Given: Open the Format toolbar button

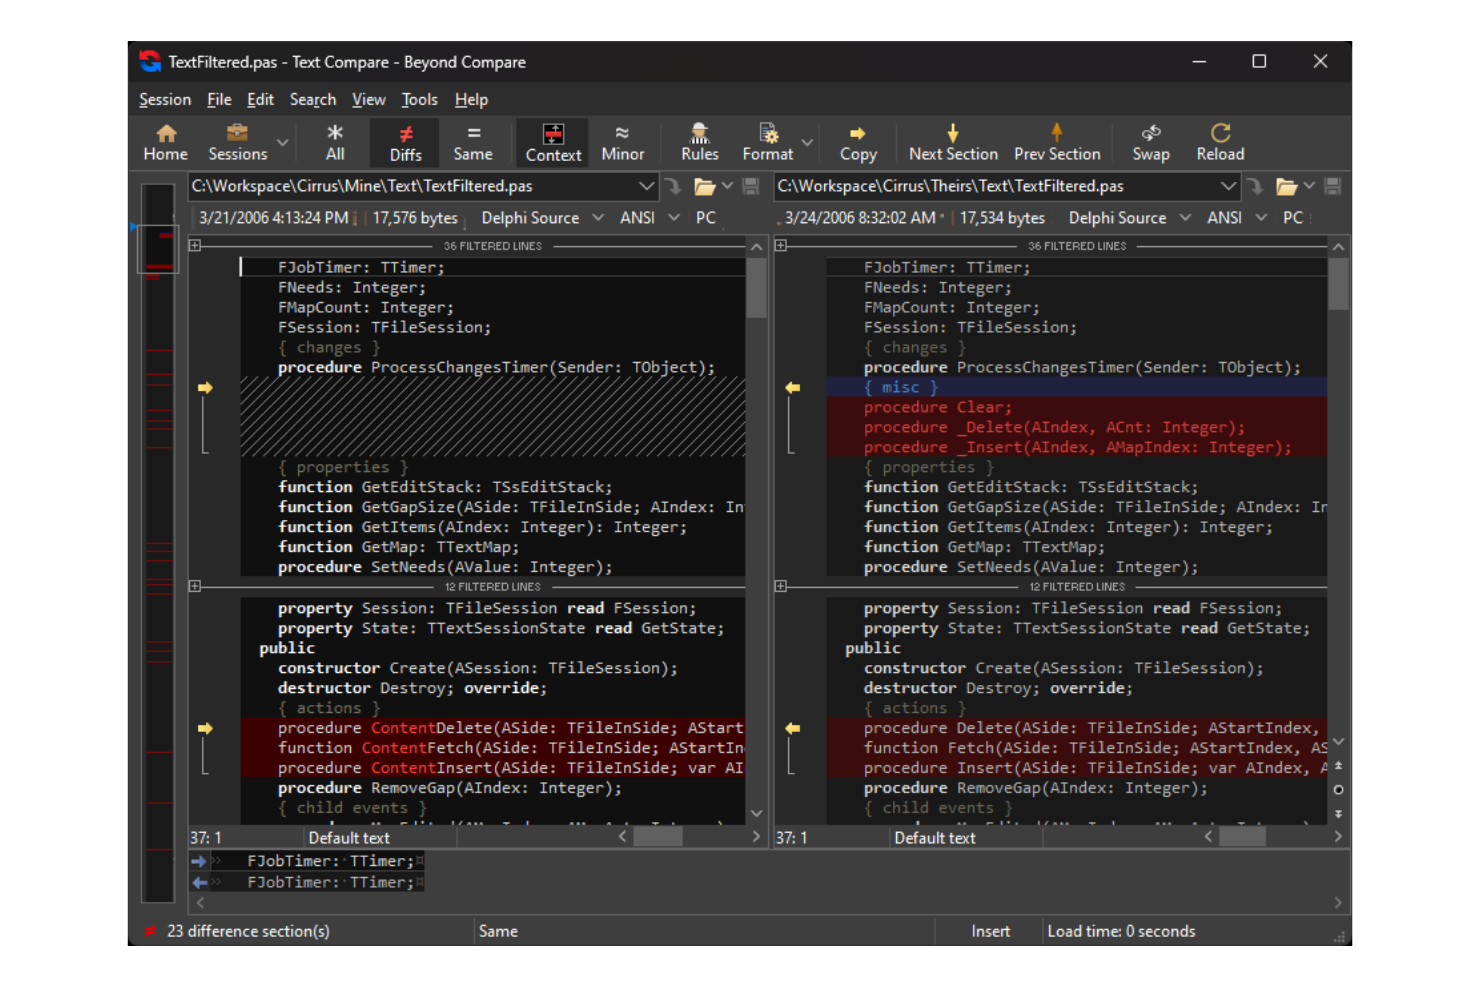Looking at the screenshot, I should pyautogui.click(x=768, y=142).
